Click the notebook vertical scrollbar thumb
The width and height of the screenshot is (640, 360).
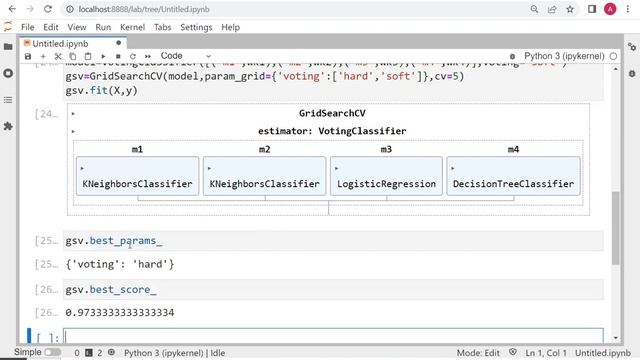(616, 228)
